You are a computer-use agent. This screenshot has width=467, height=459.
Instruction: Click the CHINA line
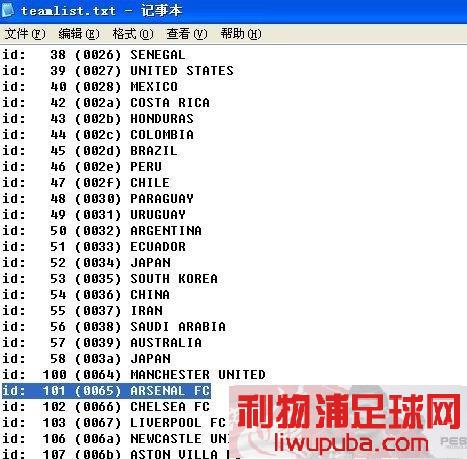coord(86,295)
